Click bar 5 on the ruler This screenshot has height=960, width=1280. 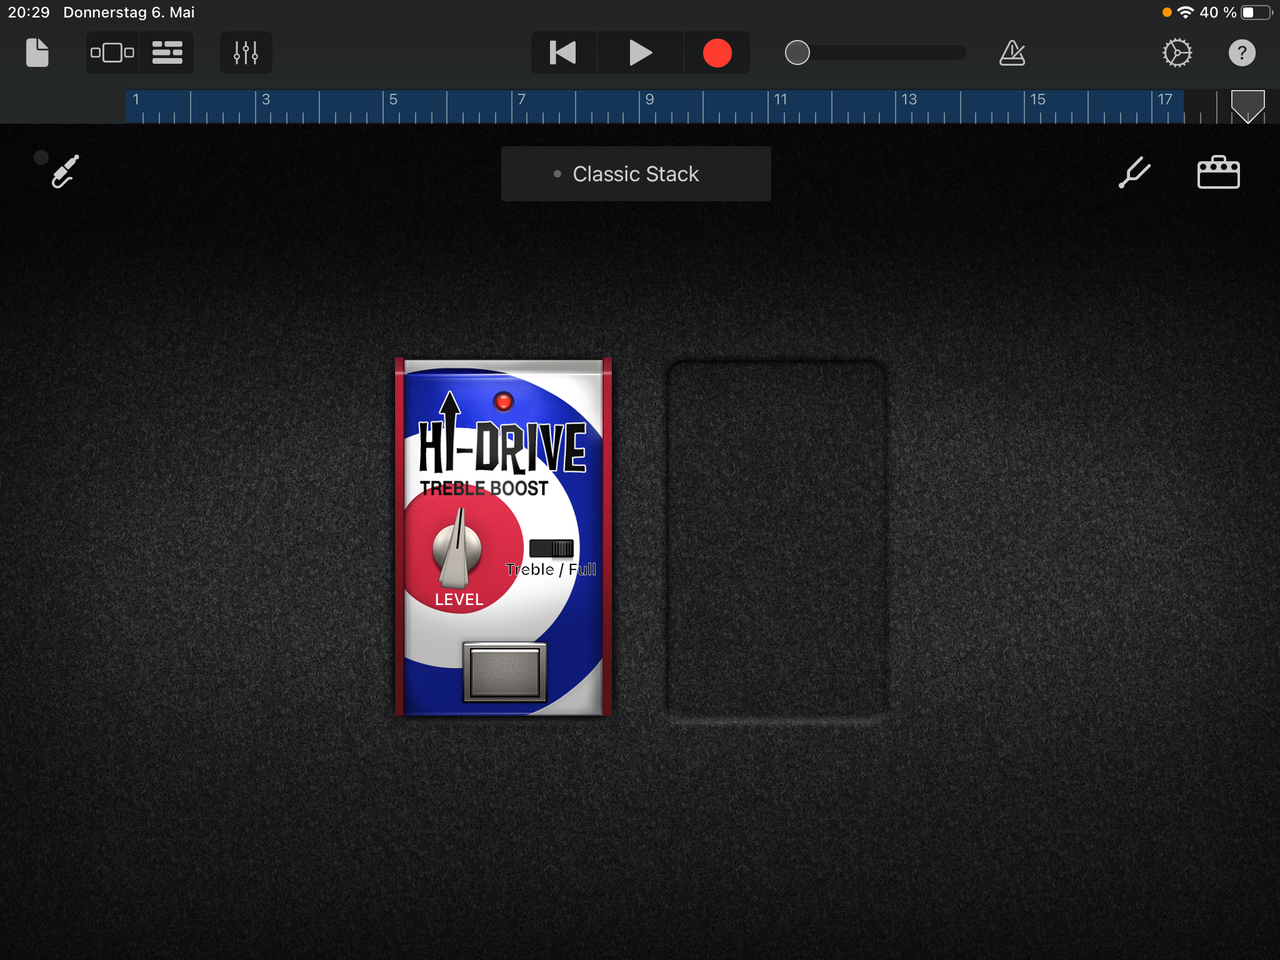(393, 100)
